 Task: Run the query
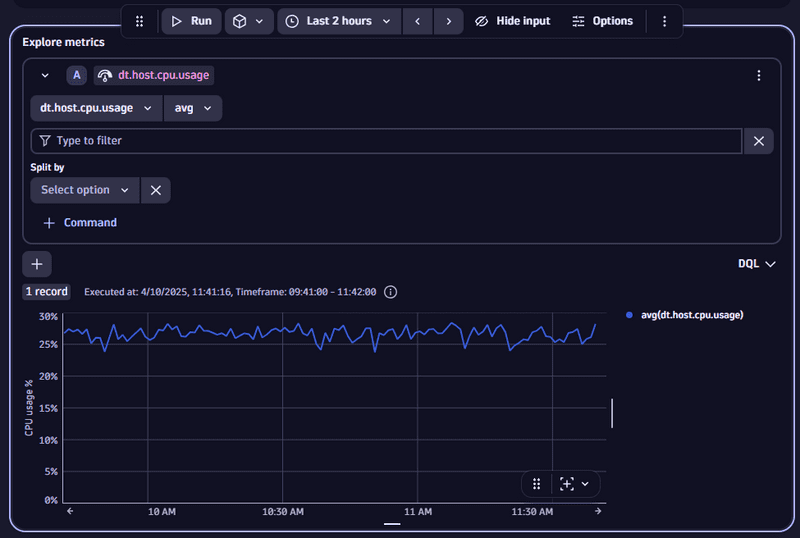(x=191, y=21)
